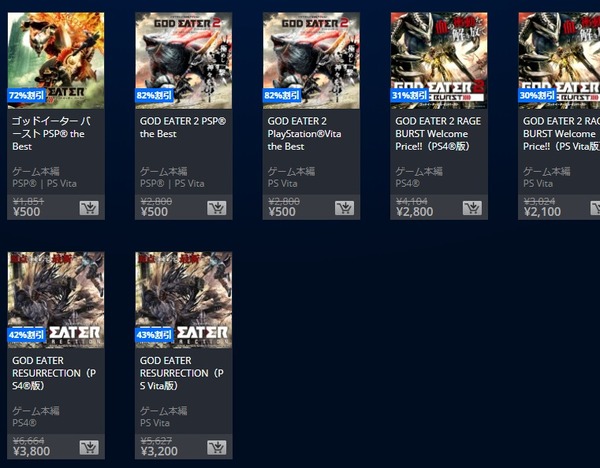Open GOD EATER RESURRECTION PS4版 title link

pos(54,373)
